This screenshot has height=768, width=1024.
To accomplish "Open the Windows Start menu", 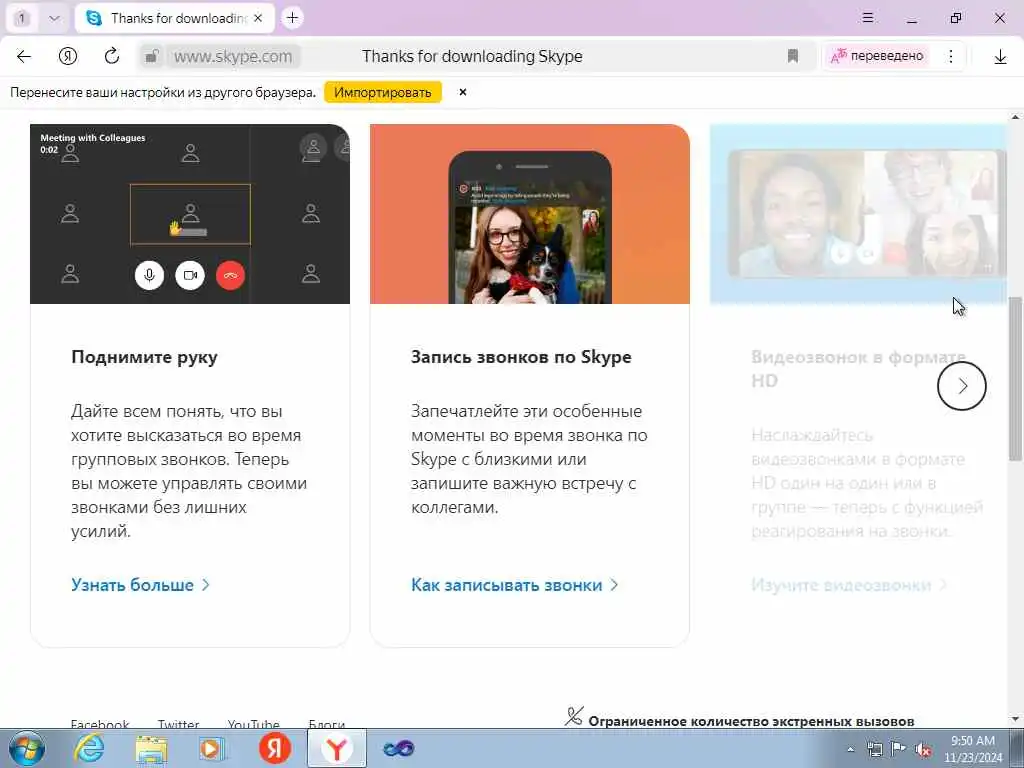I will pos(27,748).
